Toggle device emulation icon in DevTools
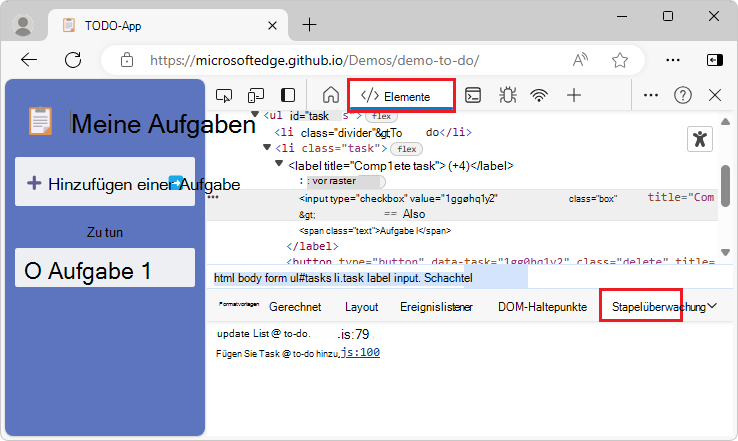Image resolution: width=738 pixels, height=441 pixels. 256,95
